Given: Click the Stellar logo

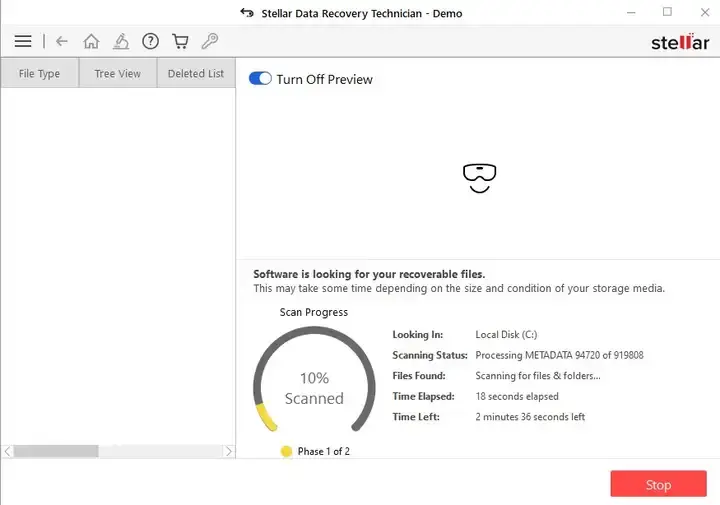Looking at the screenshot, I should [680, 42].
